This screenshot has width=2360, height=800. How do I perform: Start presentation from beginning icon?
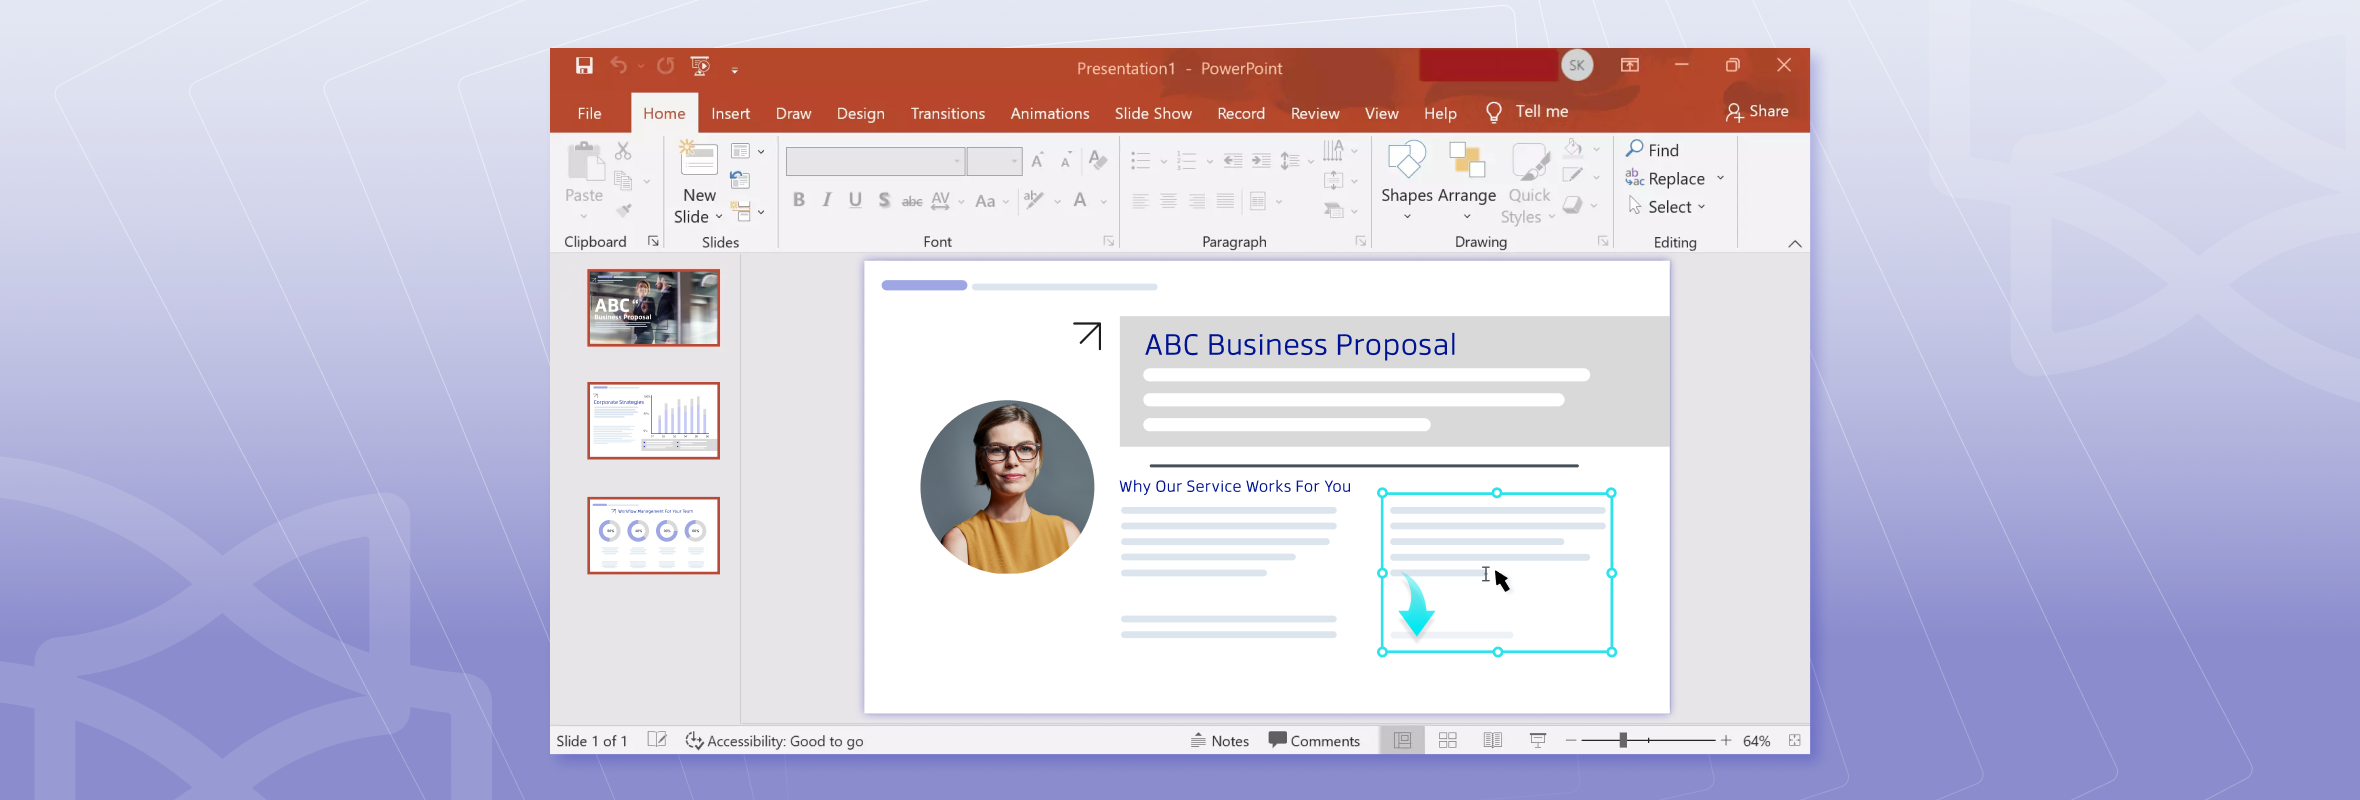(x=700, y=66)
